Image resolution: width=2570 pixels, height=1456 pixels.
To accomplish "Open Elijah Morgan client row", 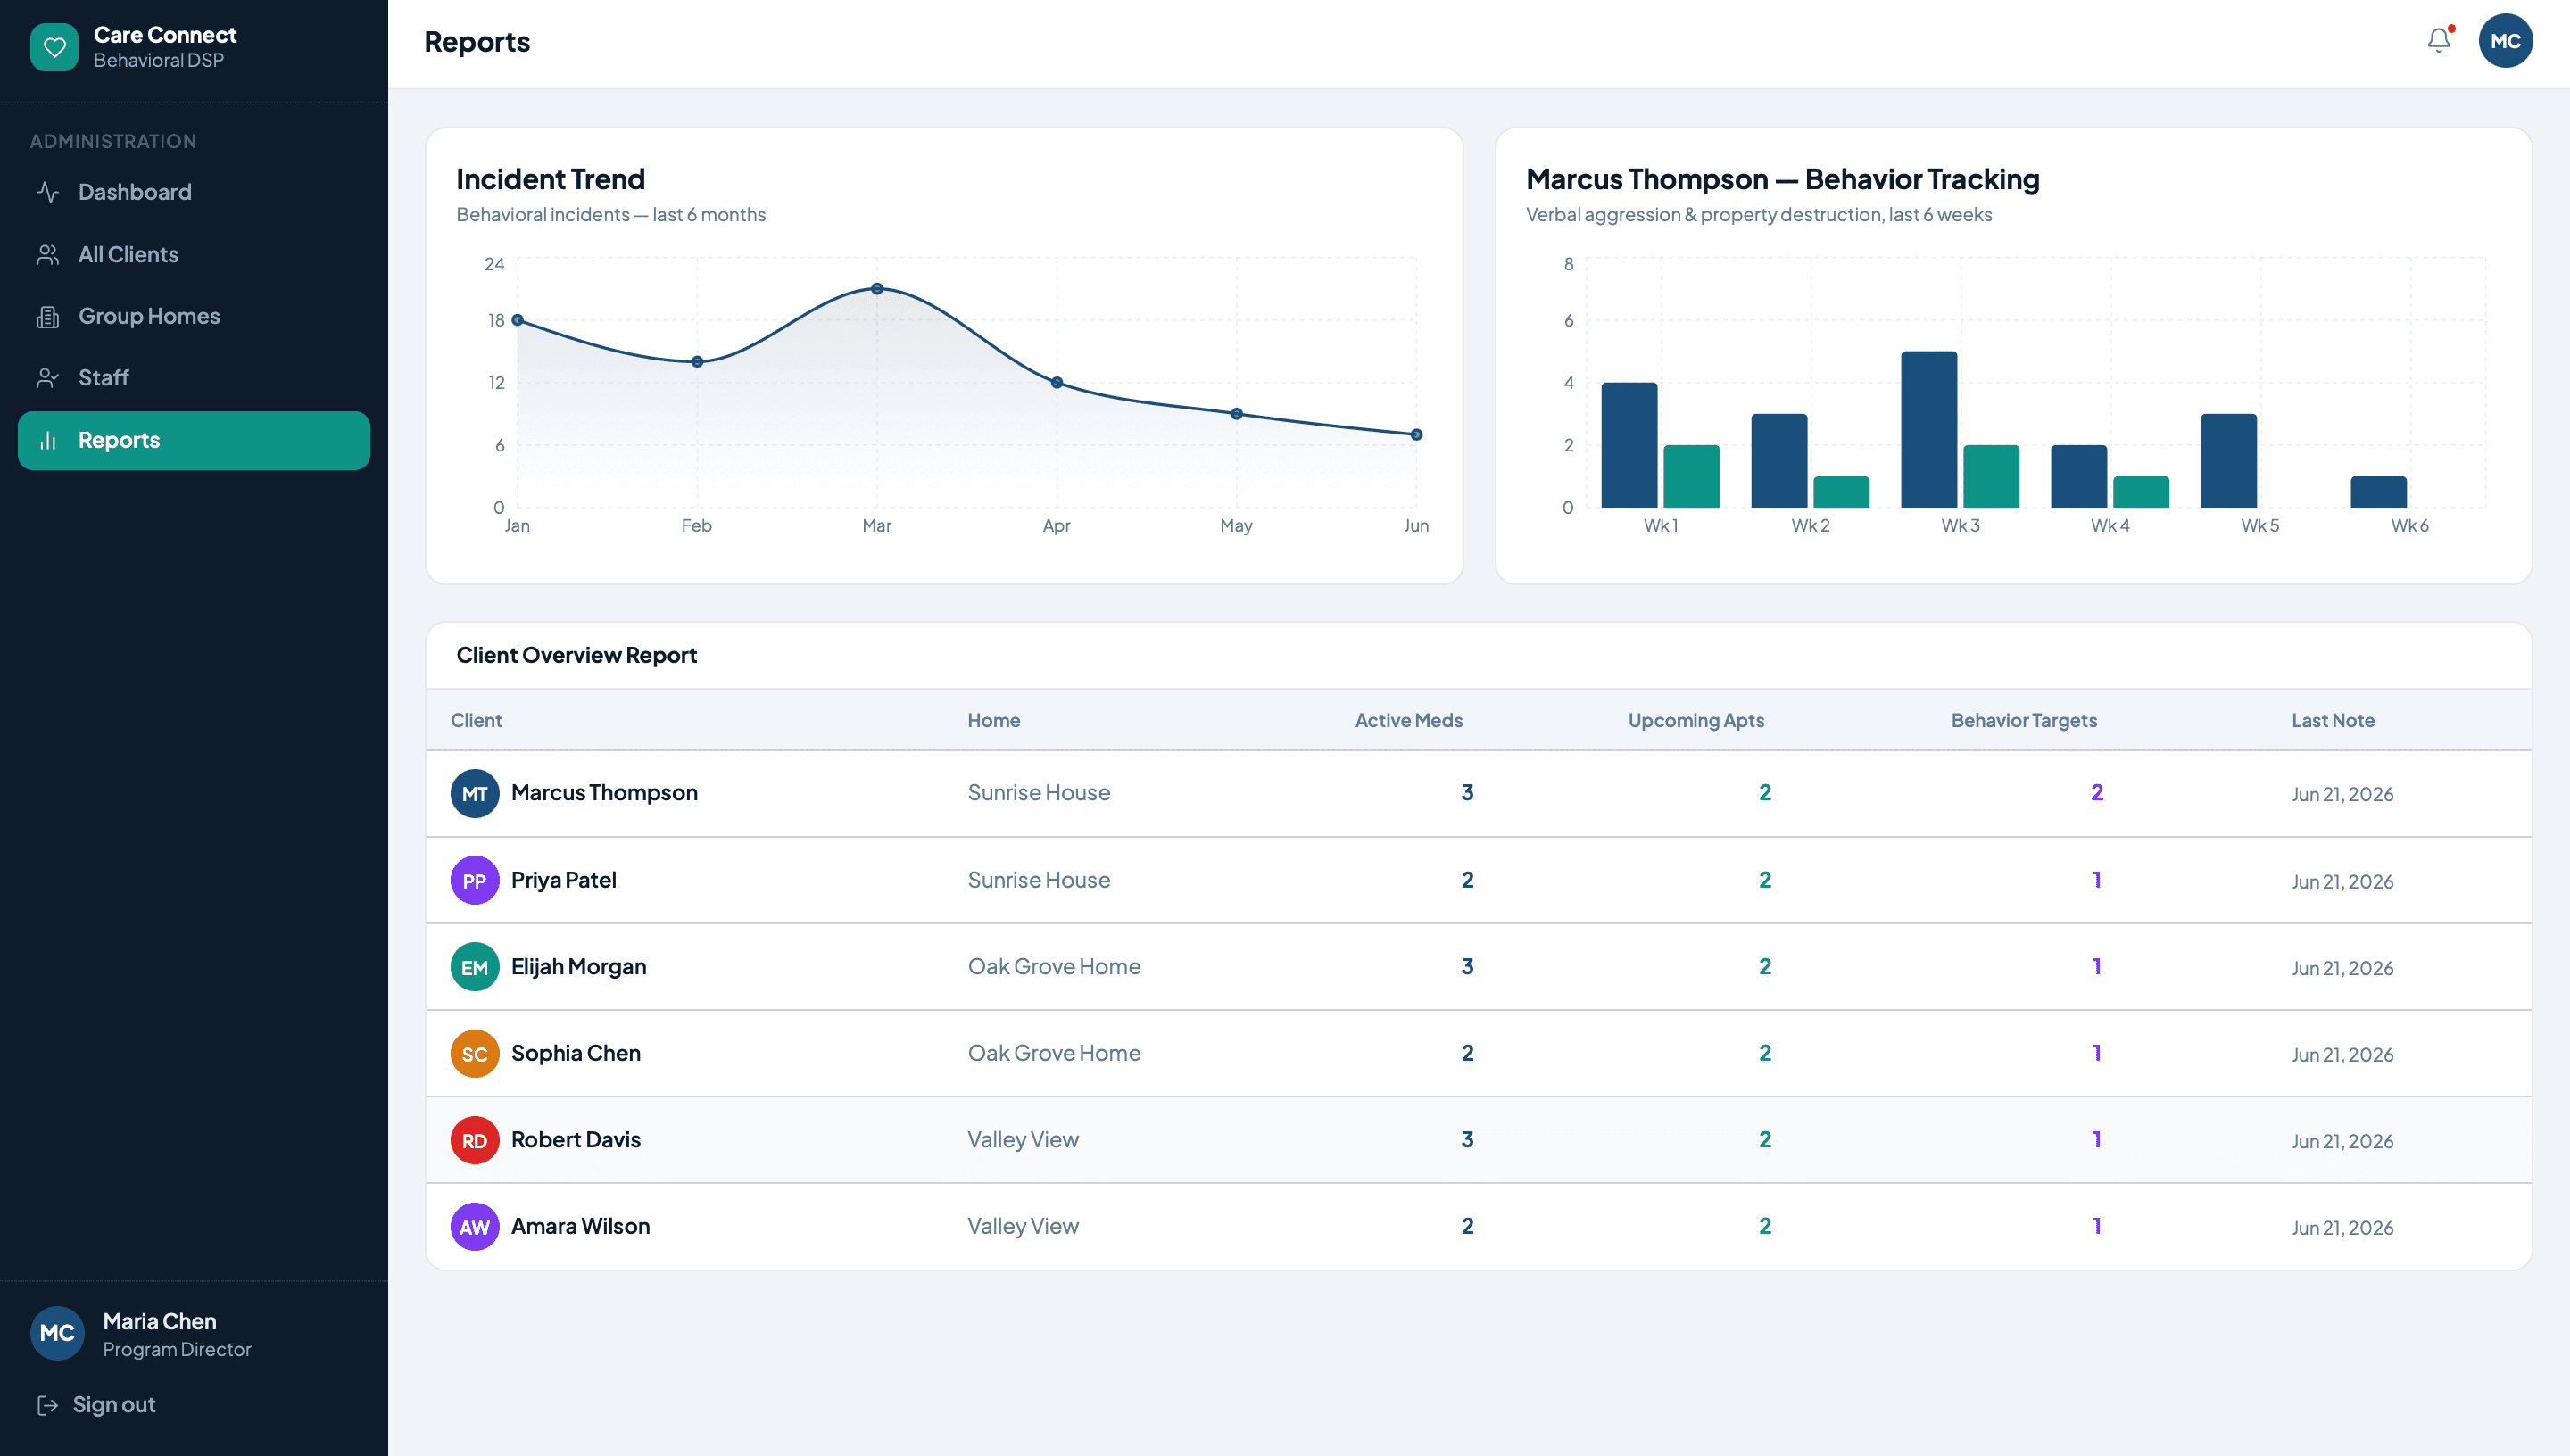I will 1478,967.
